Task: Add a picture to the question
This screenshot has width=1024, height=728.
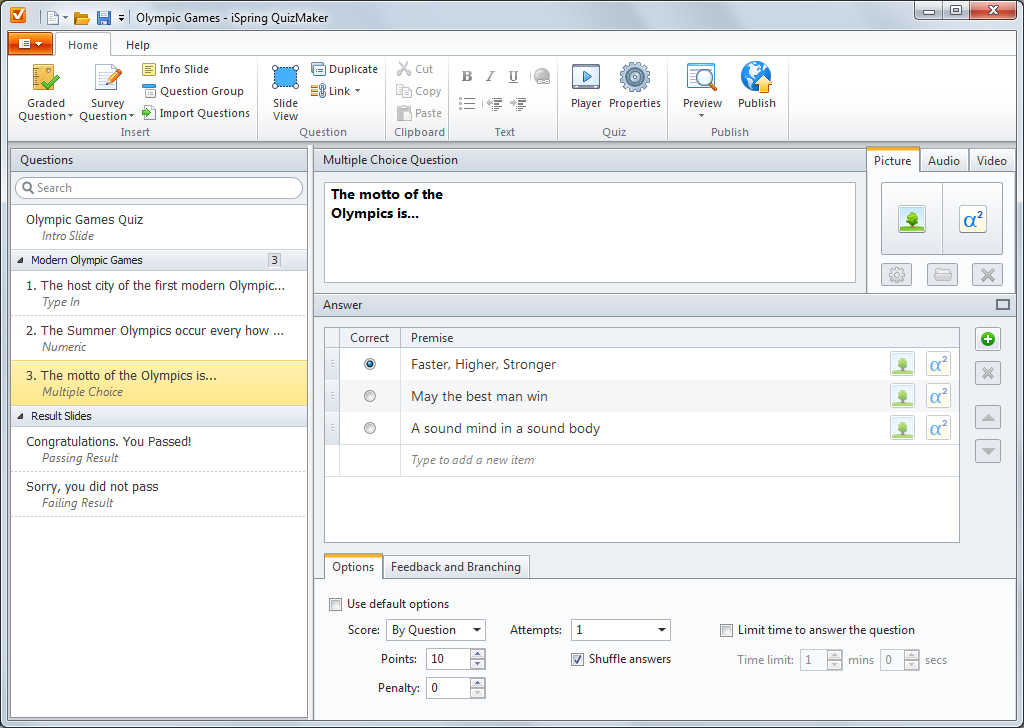Action: 912,219
